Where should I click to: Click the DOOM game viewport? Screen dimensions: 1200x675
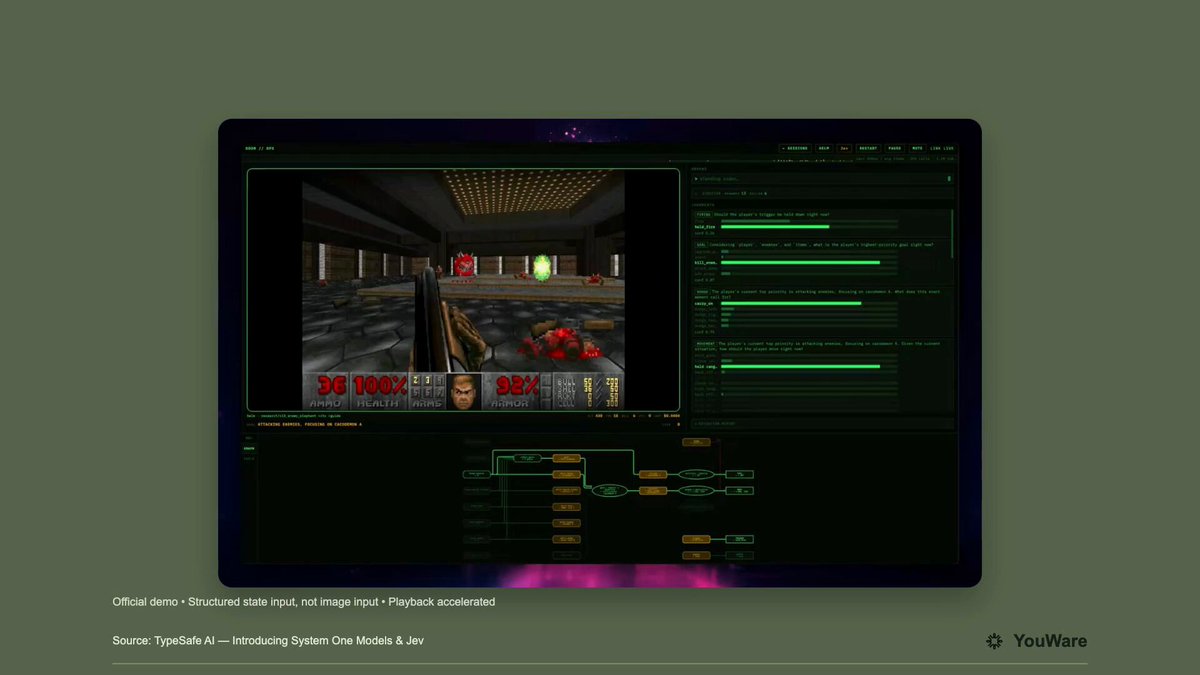463,290
